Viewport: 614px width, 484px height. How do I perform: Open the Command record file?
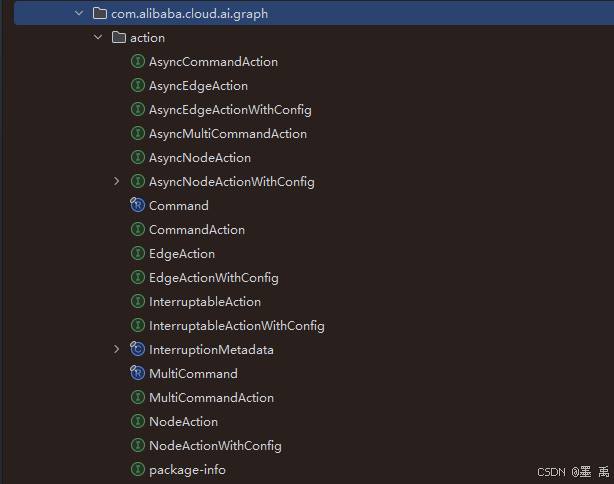[x=179, y=206]
